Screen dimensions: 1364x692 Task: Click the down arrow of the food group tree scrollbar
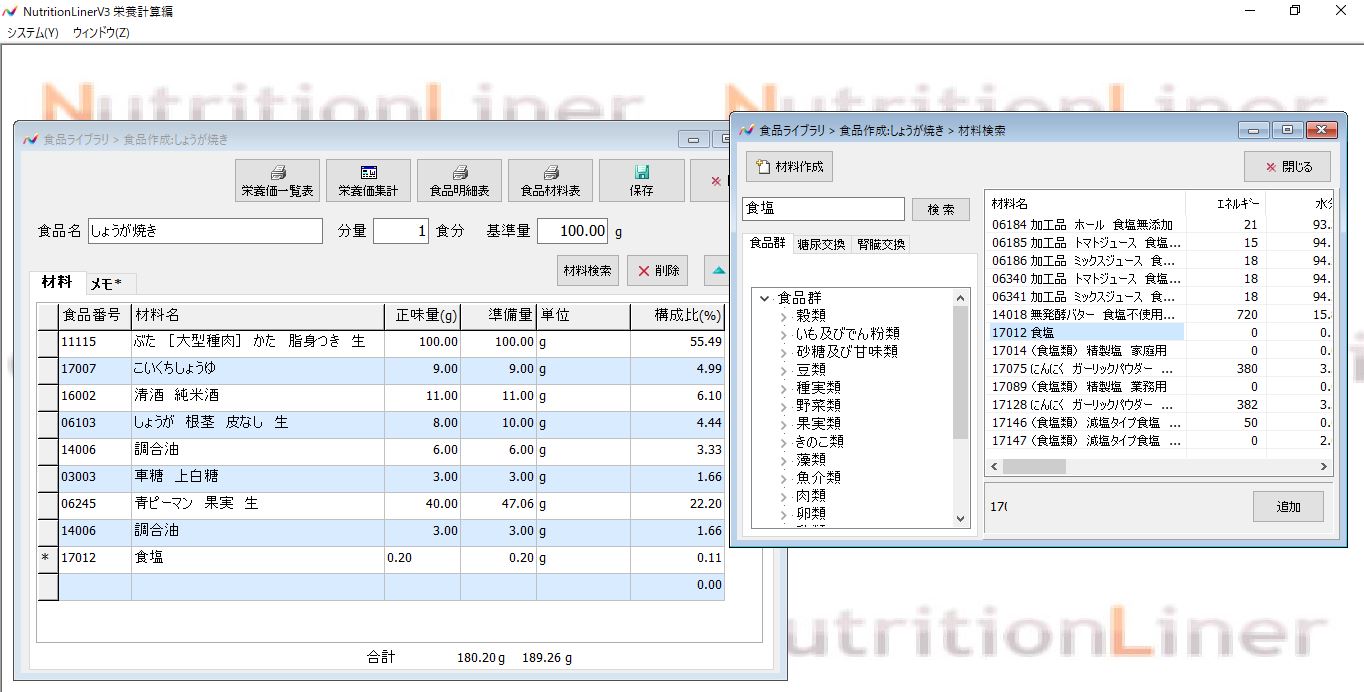961,518
